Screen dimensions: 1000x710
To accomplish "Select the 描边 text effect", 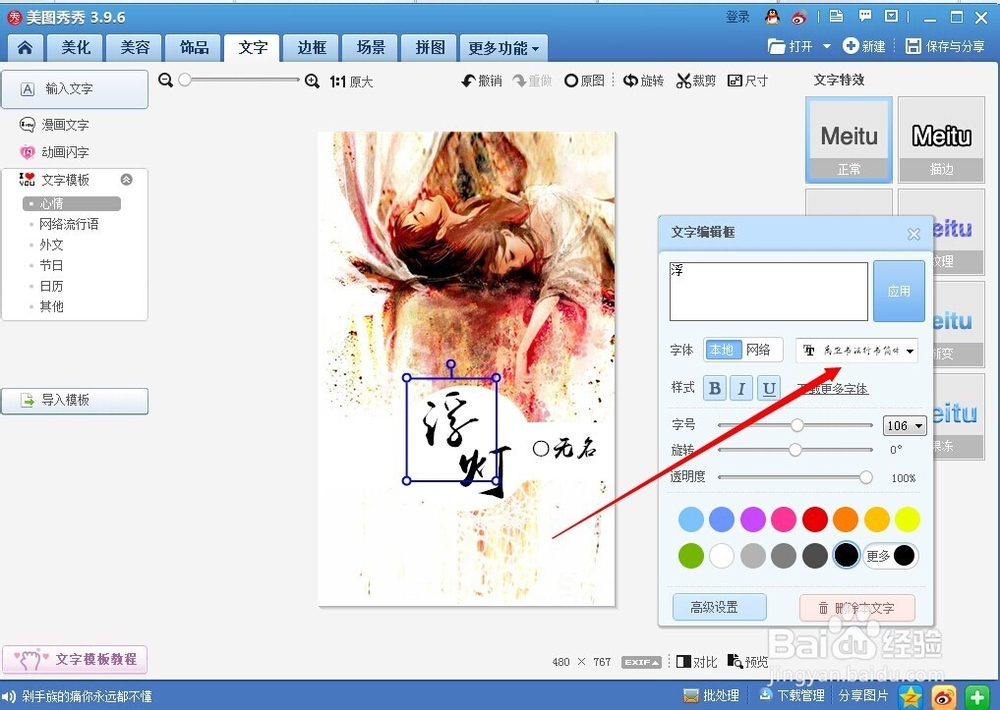I will (x=941, y=140).
